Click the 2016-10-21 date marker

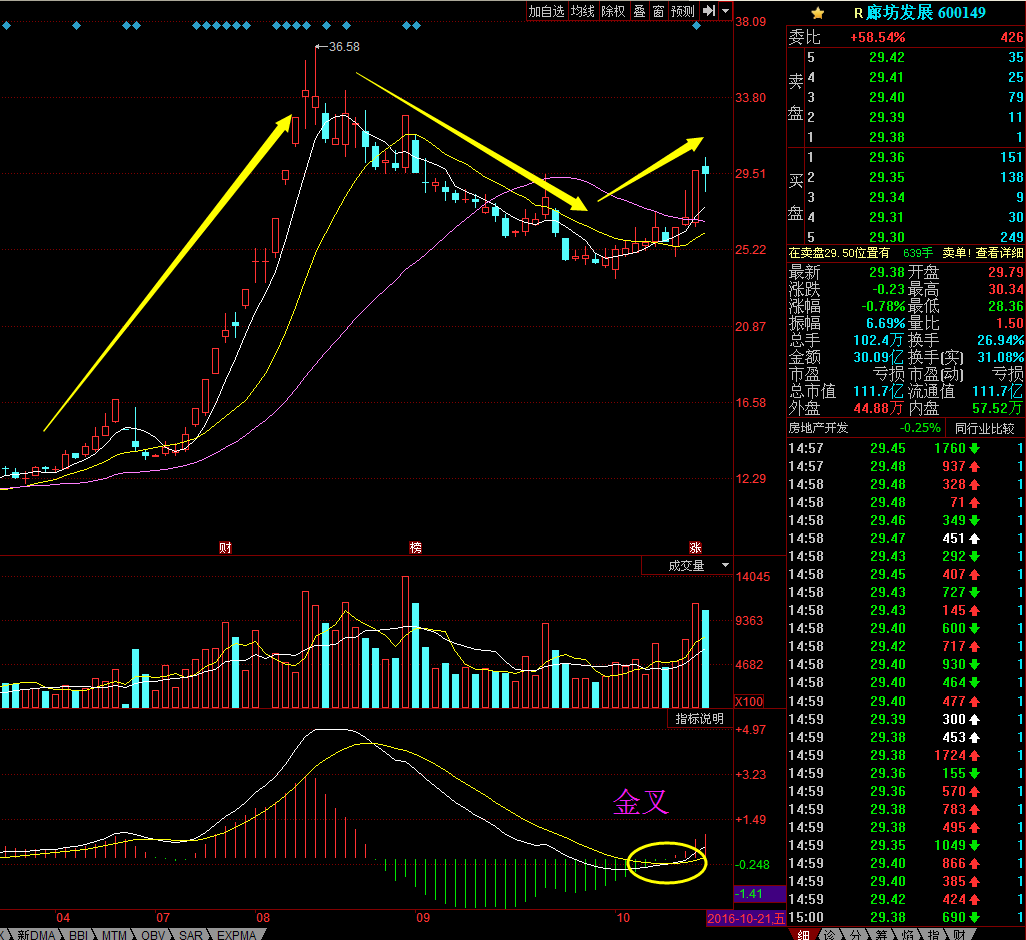743,917
